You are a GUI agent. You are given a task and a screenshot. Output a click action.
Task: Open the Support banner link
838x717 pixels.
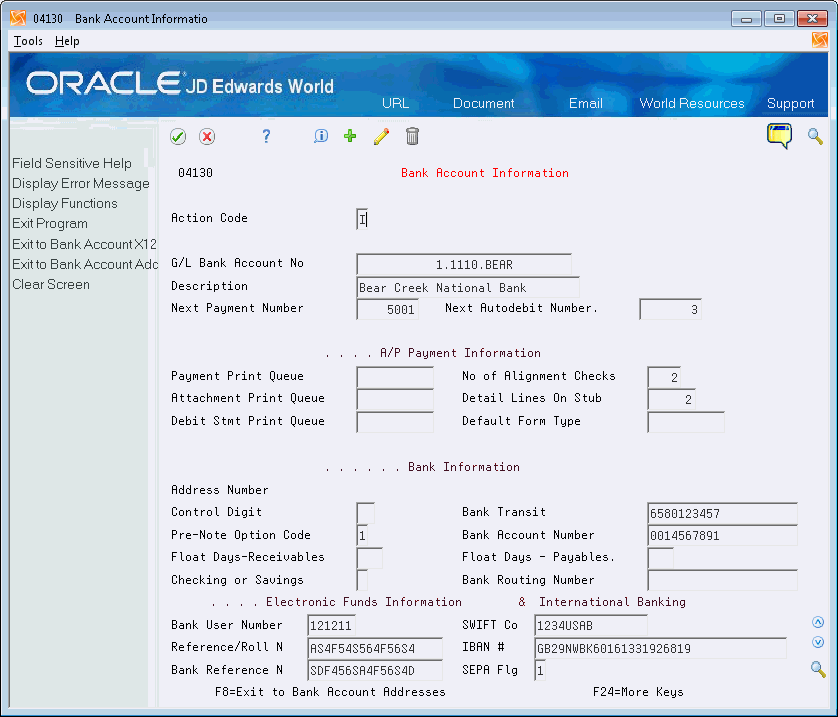click(790, 103)
